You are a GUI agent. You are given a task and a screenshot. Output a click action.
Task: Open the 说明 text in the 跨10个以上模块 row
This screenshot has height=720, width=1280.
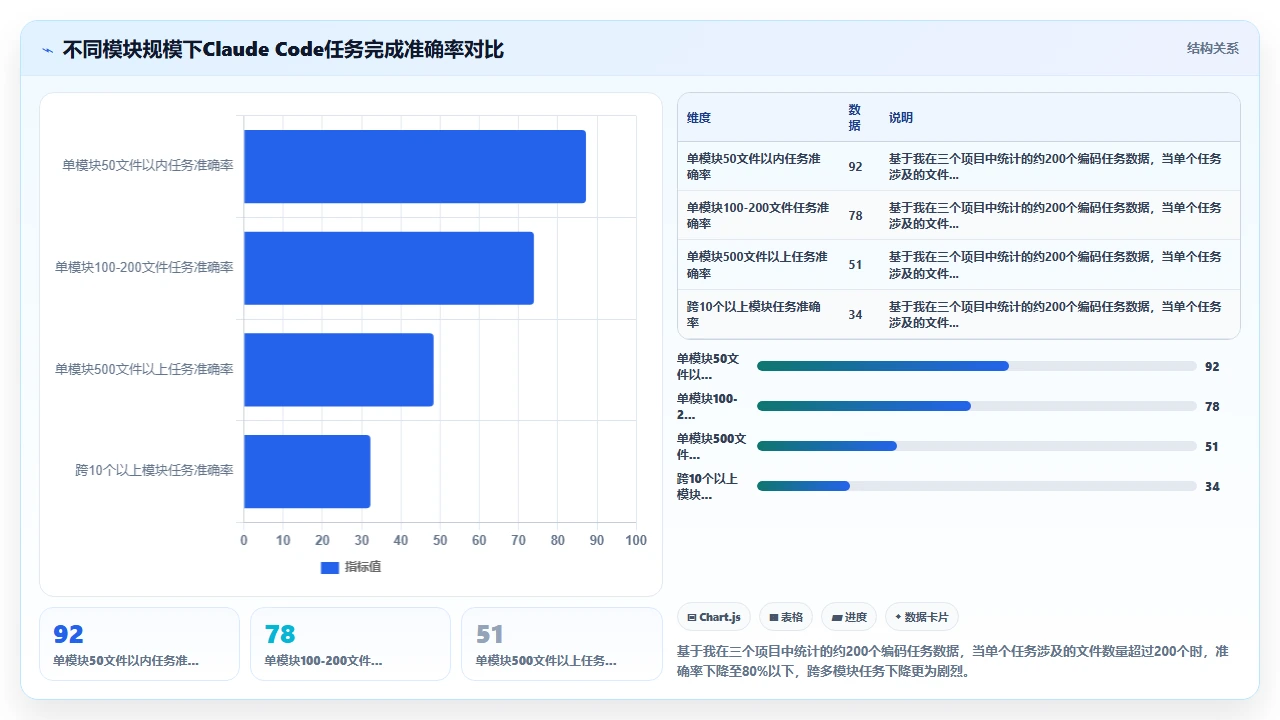tap(1055, 314)
